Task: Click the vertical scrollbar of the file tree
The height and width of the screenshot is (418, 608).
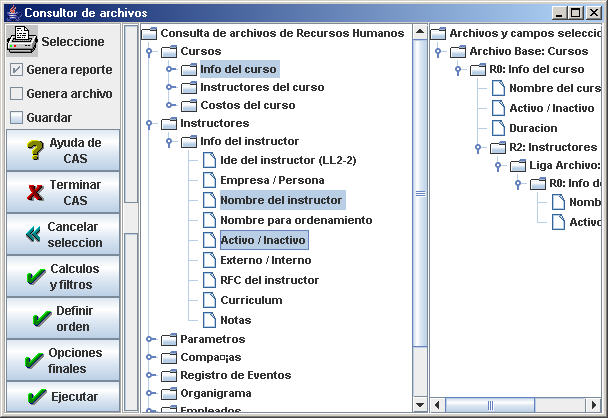Action: (420, 194)
